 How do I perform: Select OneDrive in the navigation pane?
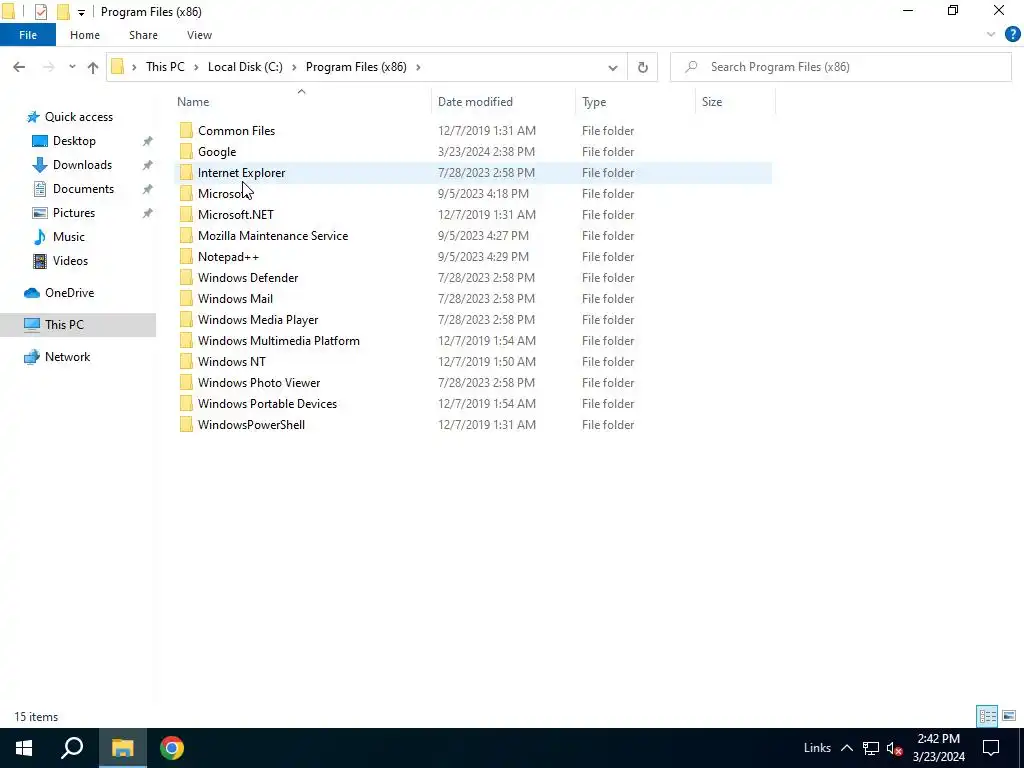69,293
